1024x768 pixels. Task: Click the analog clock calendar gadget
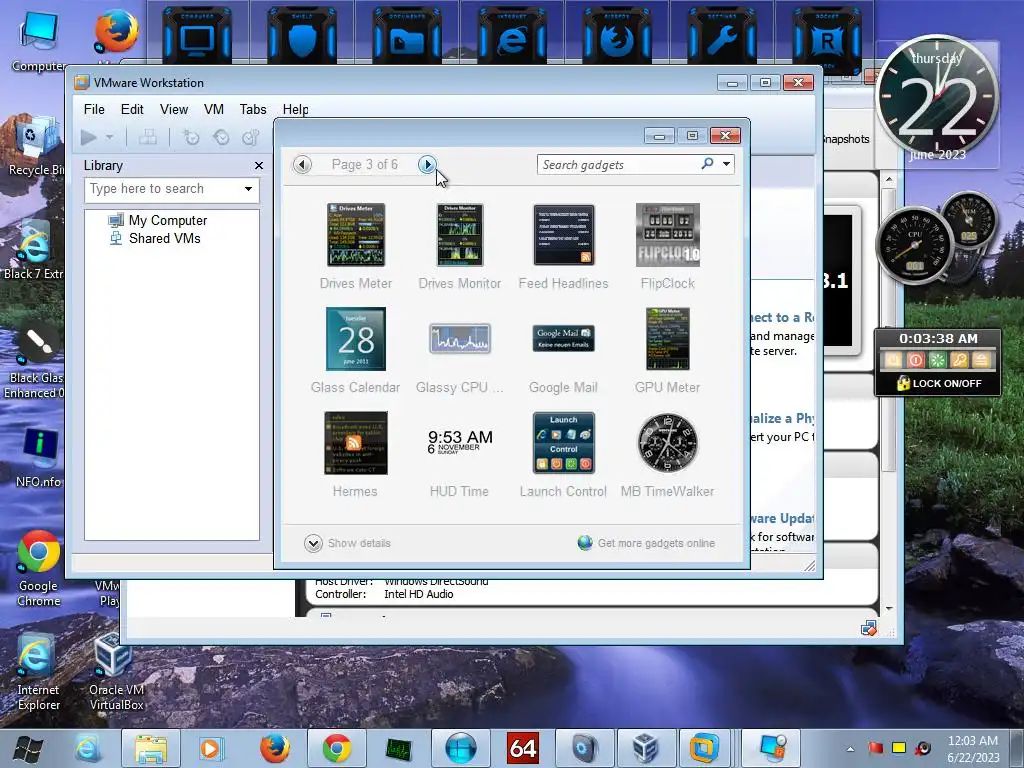(937, 98)
